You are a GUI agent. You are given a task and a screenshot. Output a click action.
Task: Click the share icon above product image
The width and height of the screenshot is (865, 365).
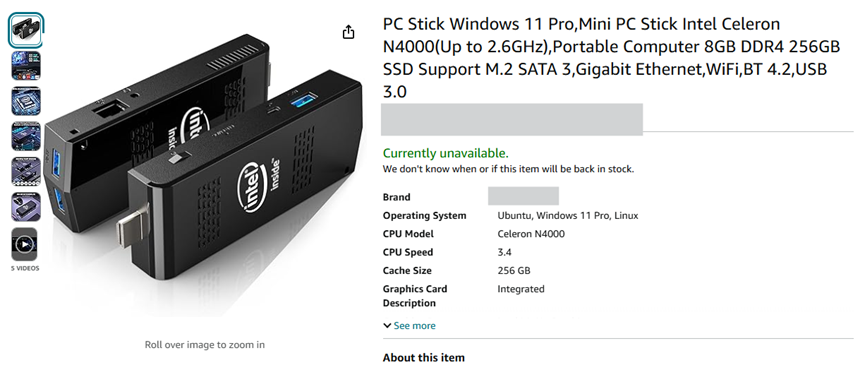point(348,33)
